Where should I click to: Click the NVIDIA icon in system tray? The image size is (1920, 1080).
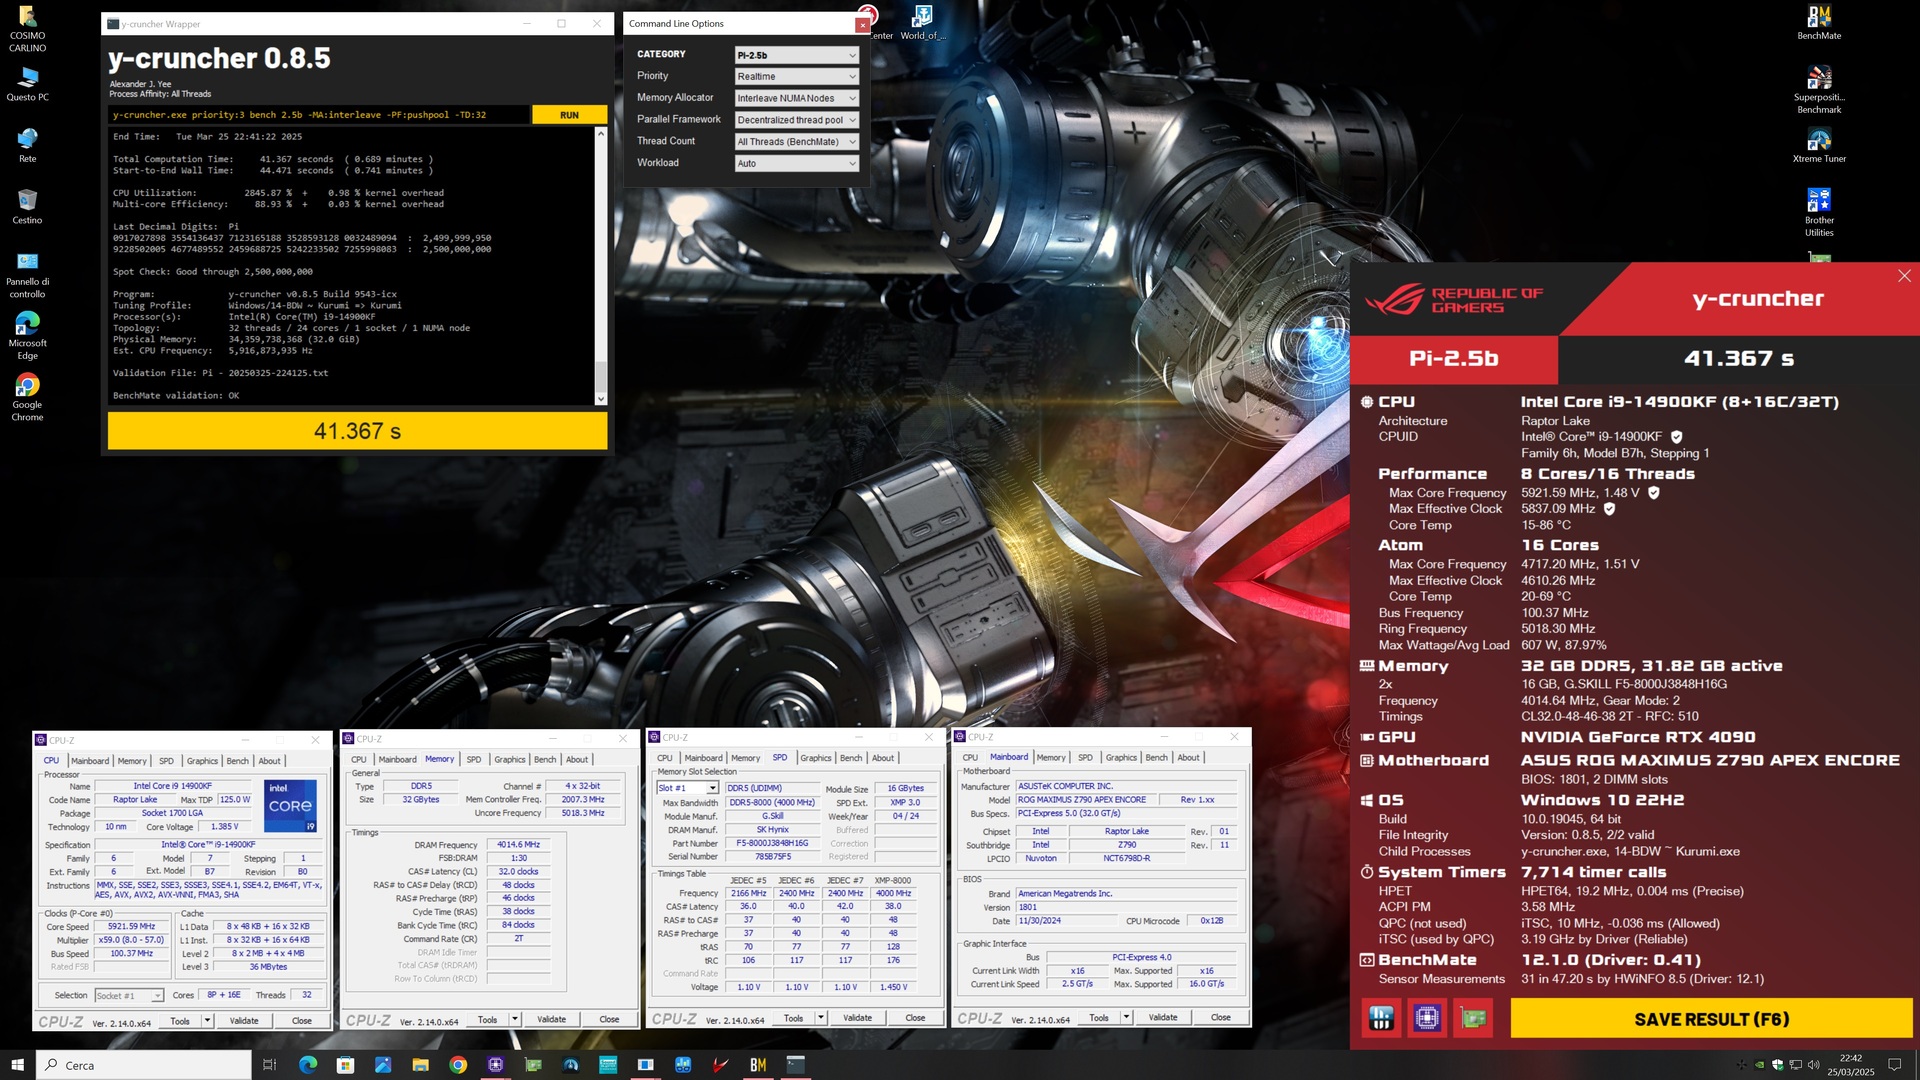[1760, 1065]
